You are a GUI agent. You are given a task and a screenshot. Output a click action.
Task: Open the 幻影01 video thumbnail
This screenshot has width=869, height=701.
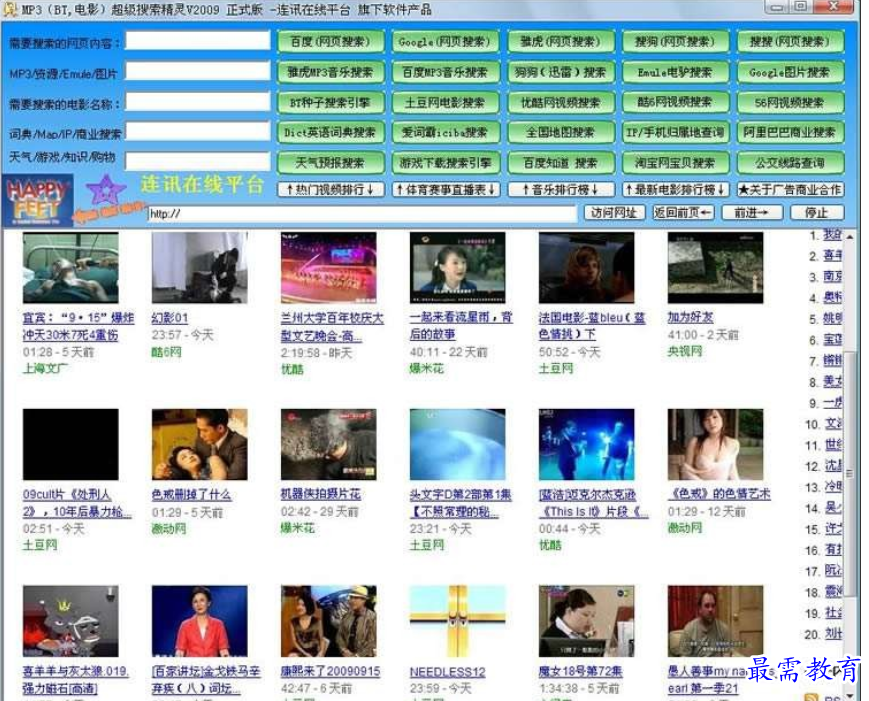pyautogui.click(x=200, y=268)
